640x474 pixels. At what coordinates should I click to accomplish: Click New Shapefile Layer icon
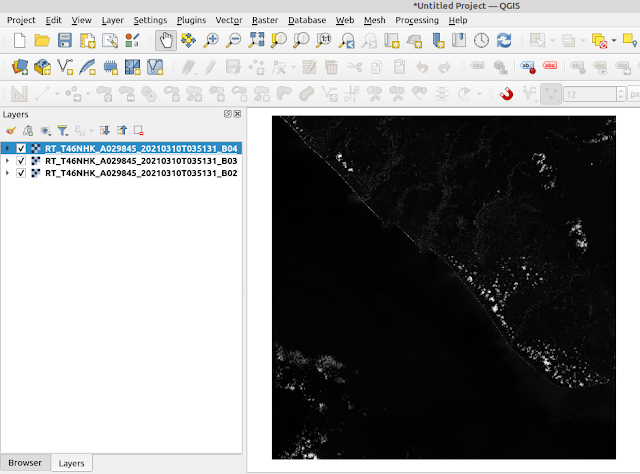pos(65,67)
